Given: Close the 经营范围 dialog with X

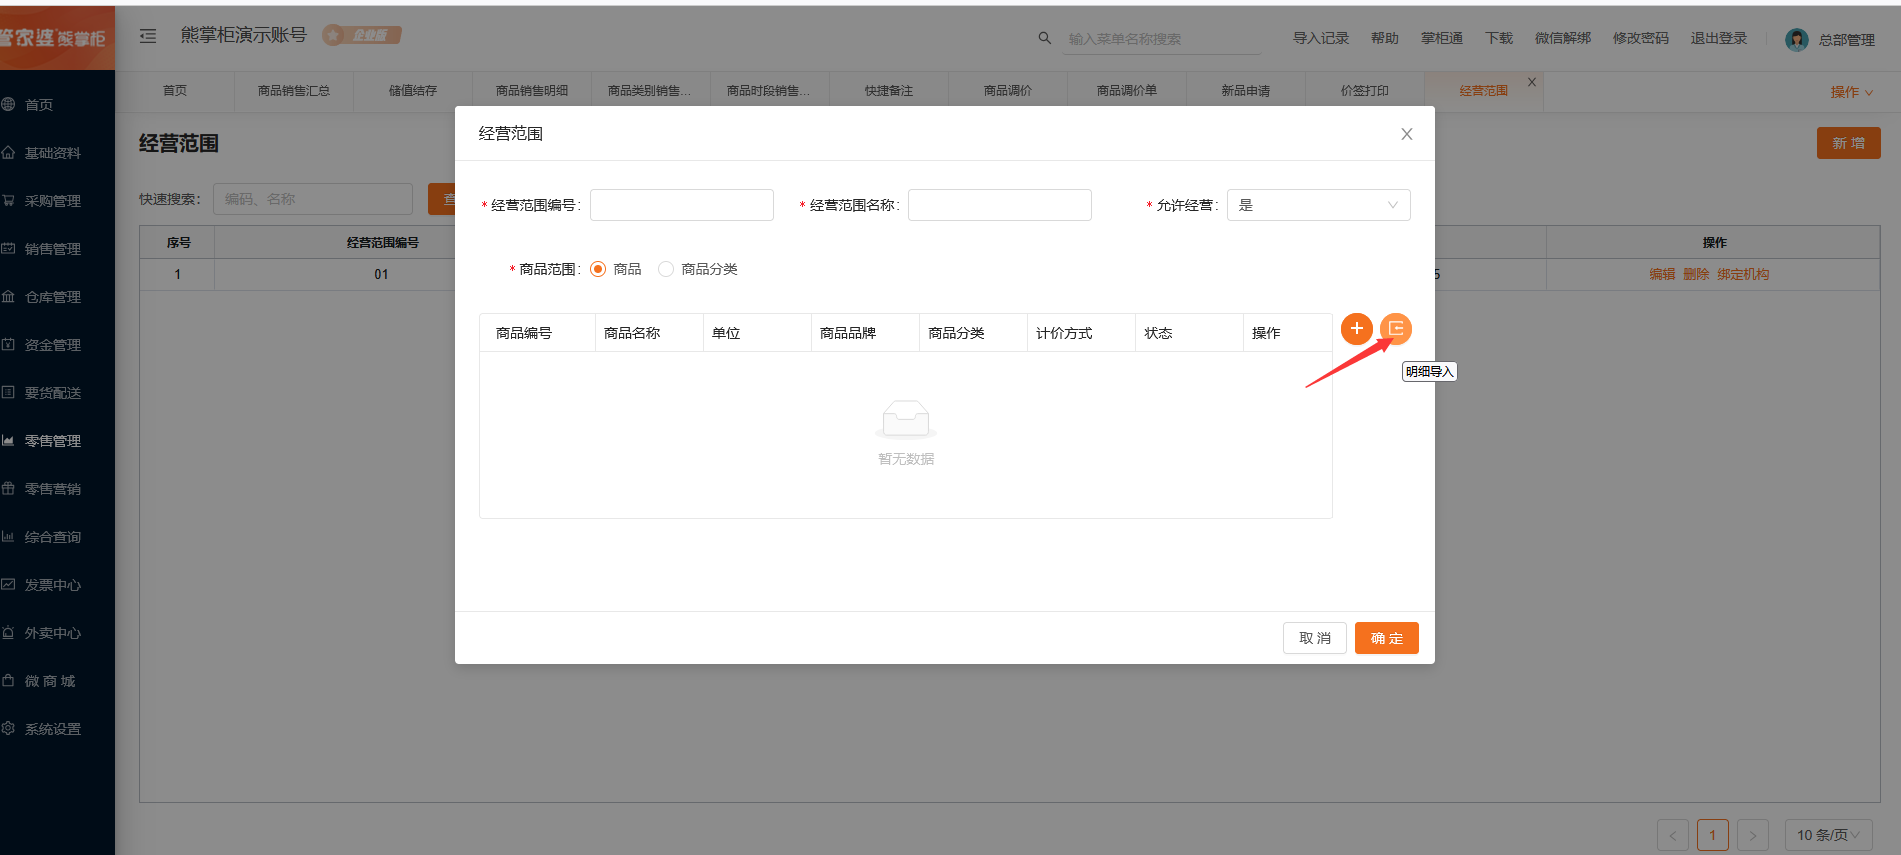Looking at the screenshot, I should pyautogui.click(x=1406, y=134).
